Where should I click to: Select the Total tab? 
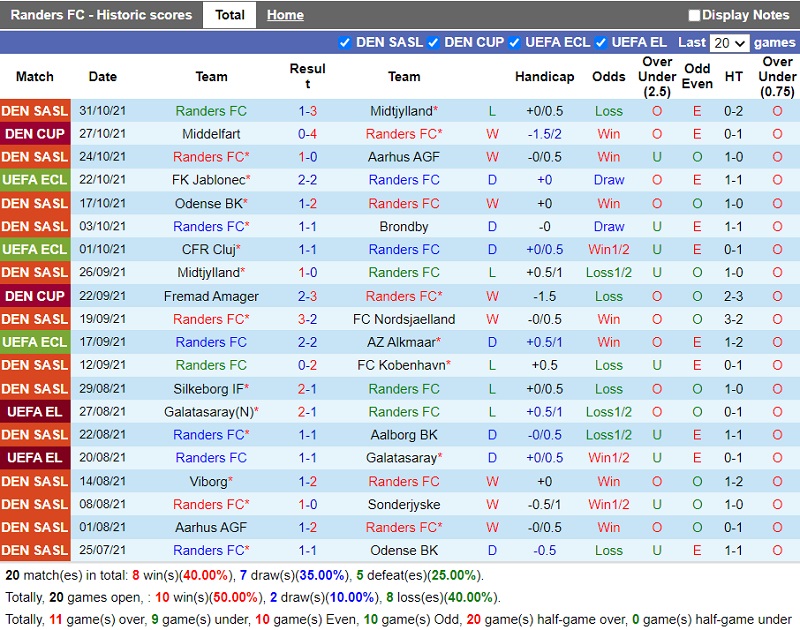pos(229,15)
